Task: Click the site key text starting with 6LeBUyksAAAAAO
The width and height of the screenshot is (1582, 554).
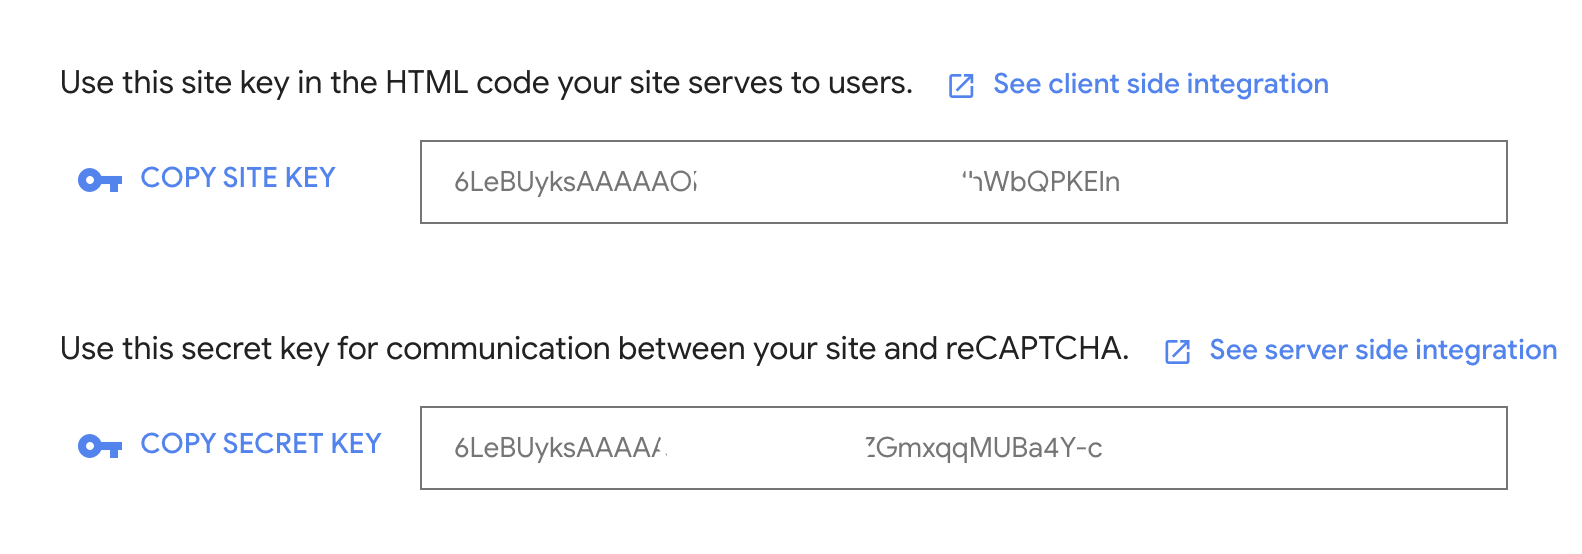Action: pos(575,182)
